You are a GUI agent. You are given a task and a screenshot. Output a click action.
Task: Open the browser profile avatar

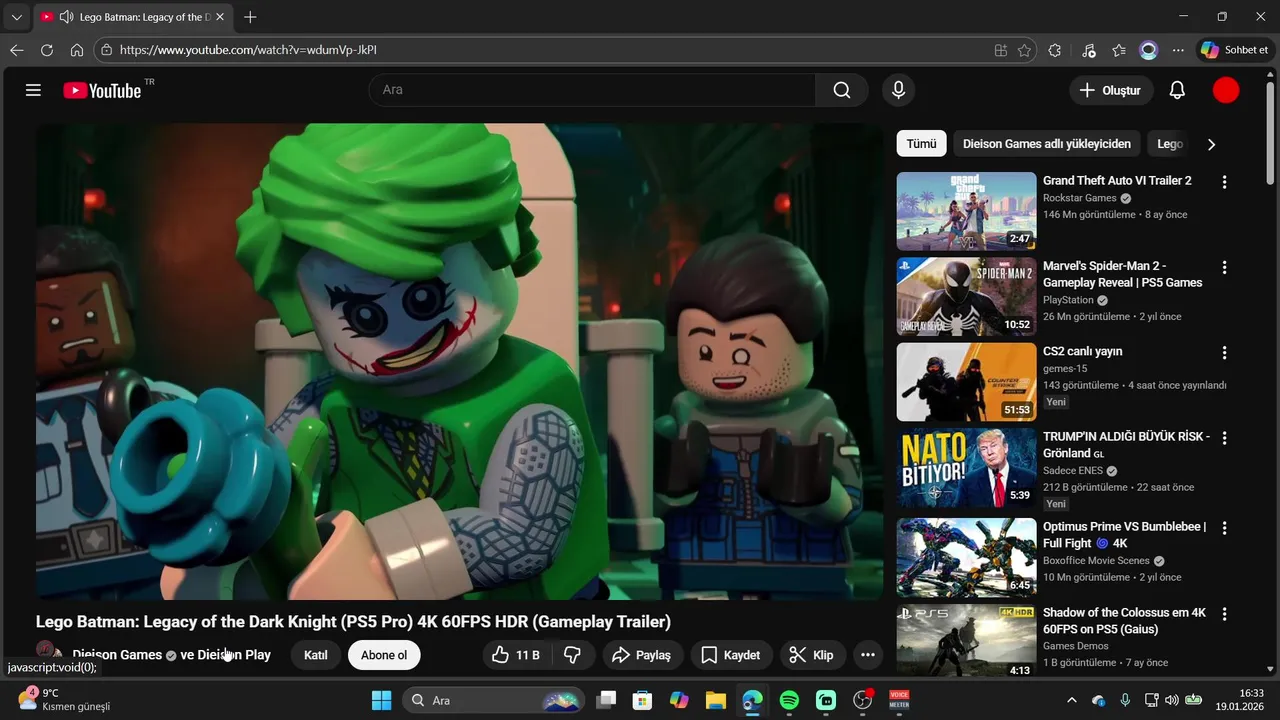tap(1149, 50)
